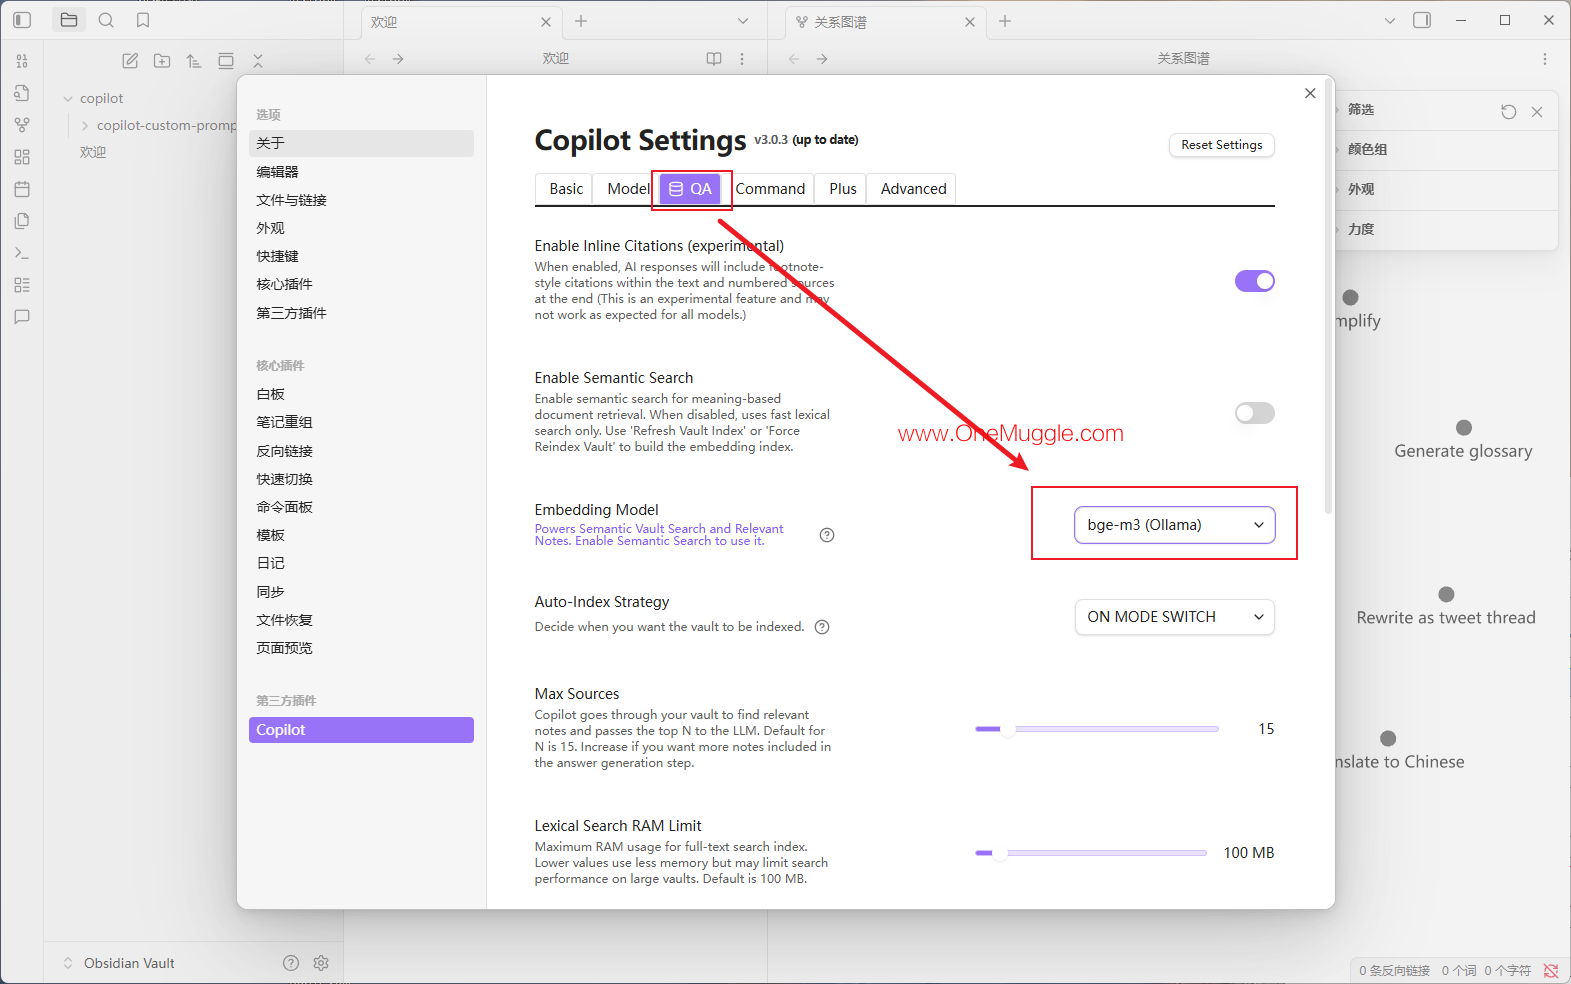Open Embedding Model bge-m3 dropdown
The image size is (1571, 984).
pos(1175,525)
